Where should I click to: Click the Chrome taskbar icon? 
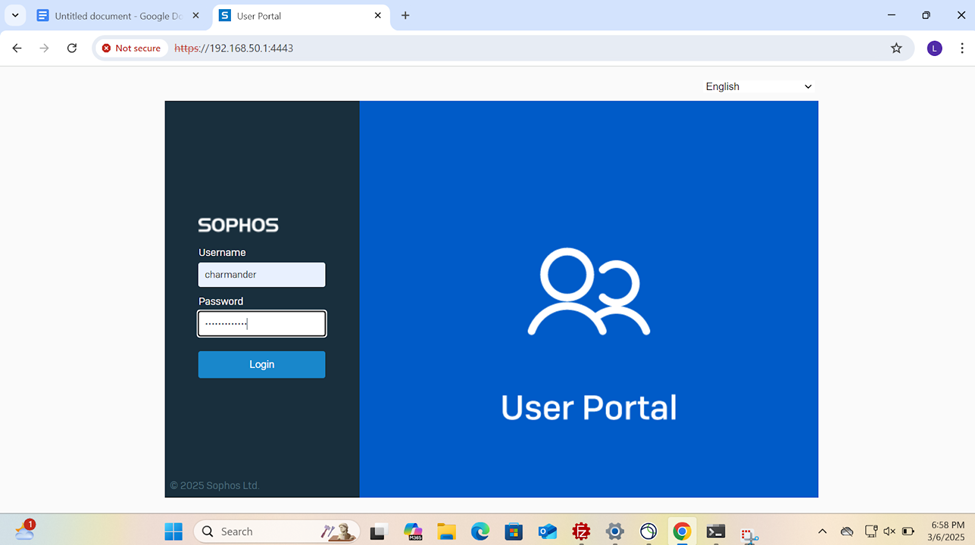pyautogui.click(x=682, y=531)
